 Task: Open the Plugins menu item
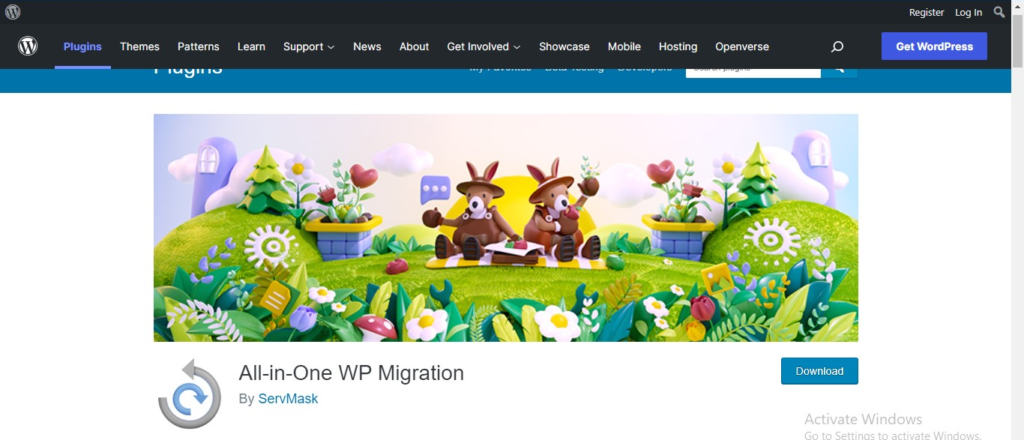coord(82,47)
